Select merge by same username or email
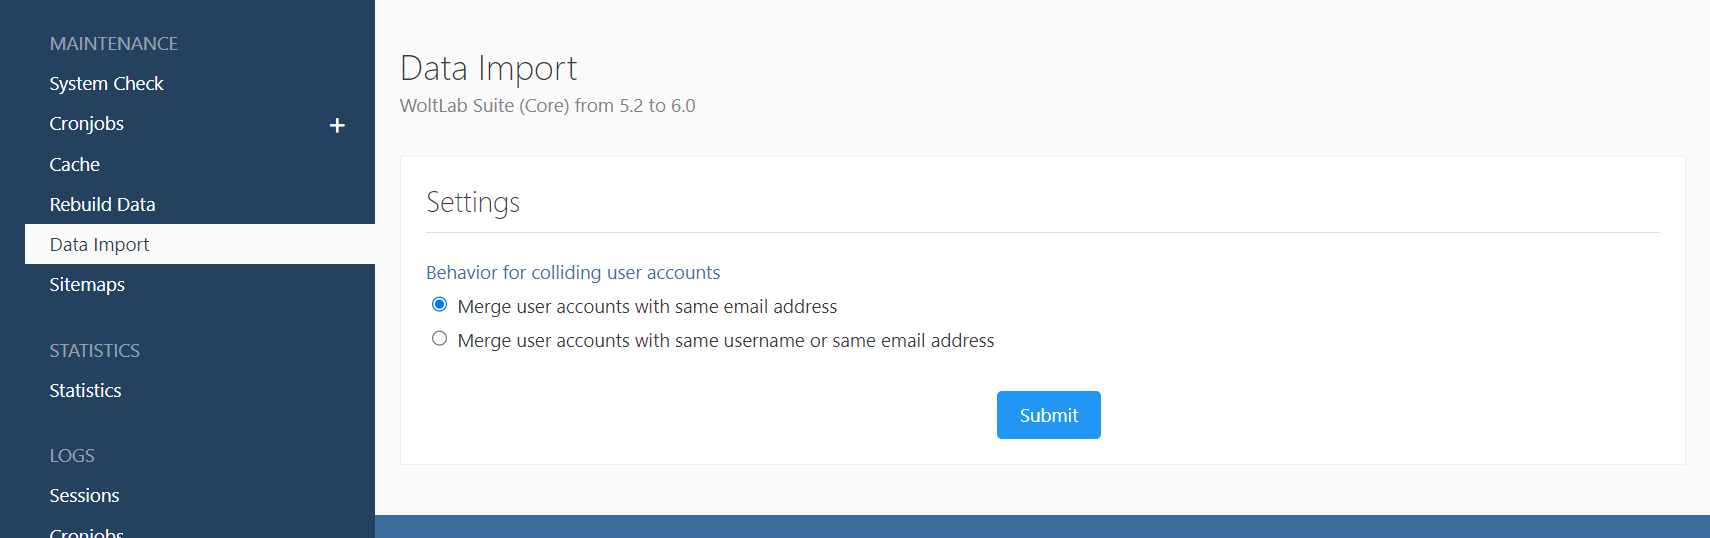 [439, 339]
